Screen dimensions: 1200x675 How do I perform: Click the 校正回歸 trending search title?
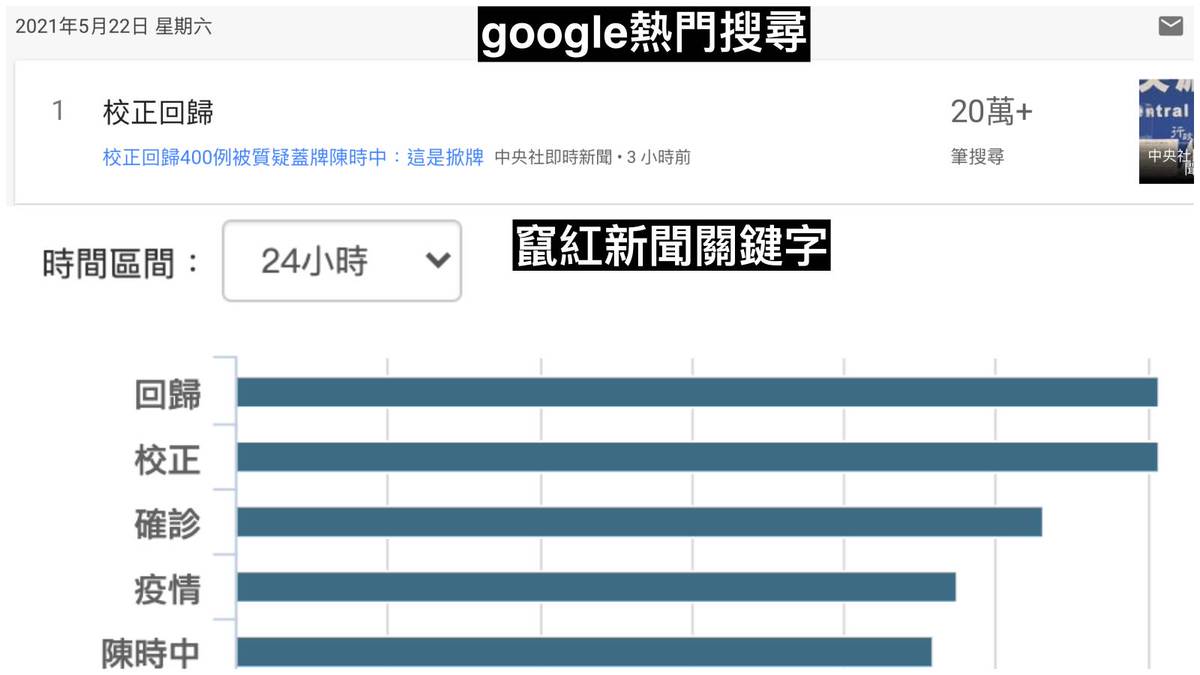158,112
